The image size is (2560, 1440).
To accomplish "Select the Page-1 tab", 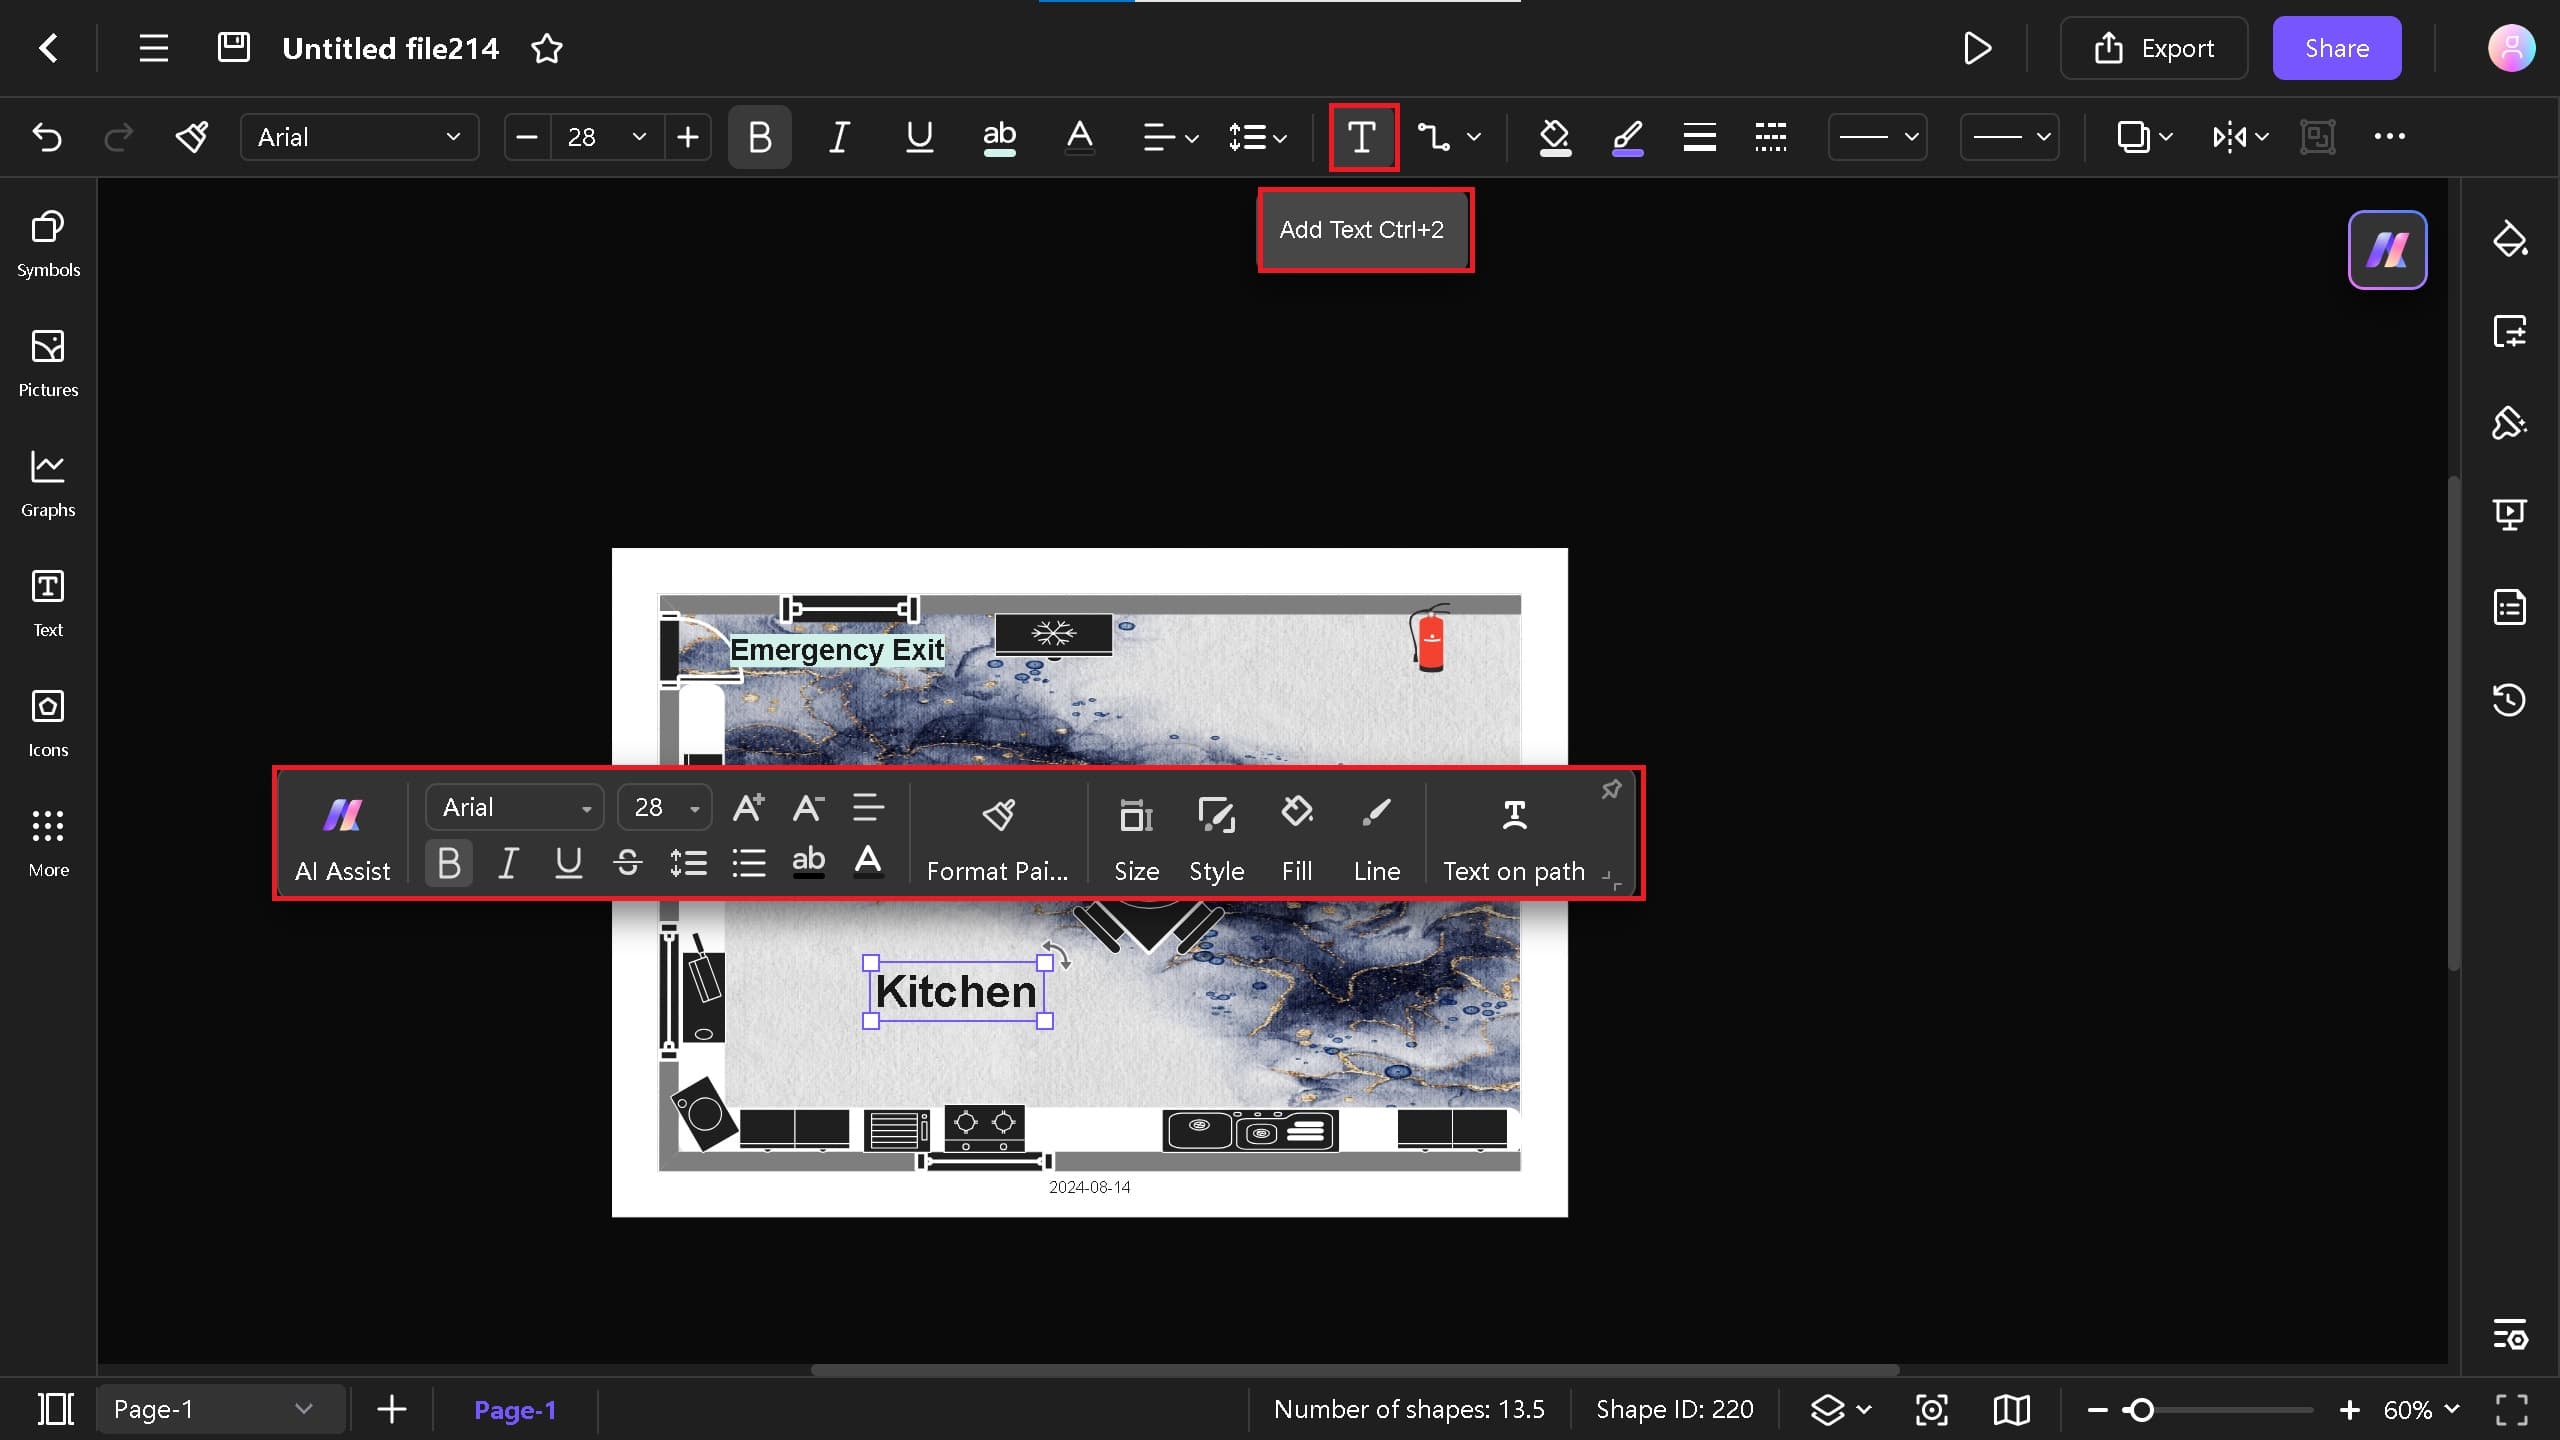I will pos(514,1409).
